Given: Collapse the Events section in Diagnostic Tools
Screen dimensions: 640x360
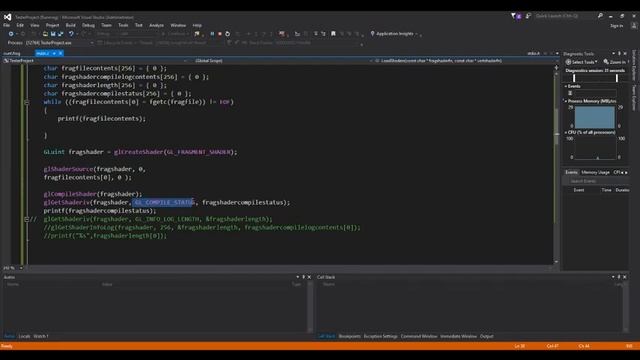Looking at the screenshot, I should pyautogui.click(x=566, y=86).
